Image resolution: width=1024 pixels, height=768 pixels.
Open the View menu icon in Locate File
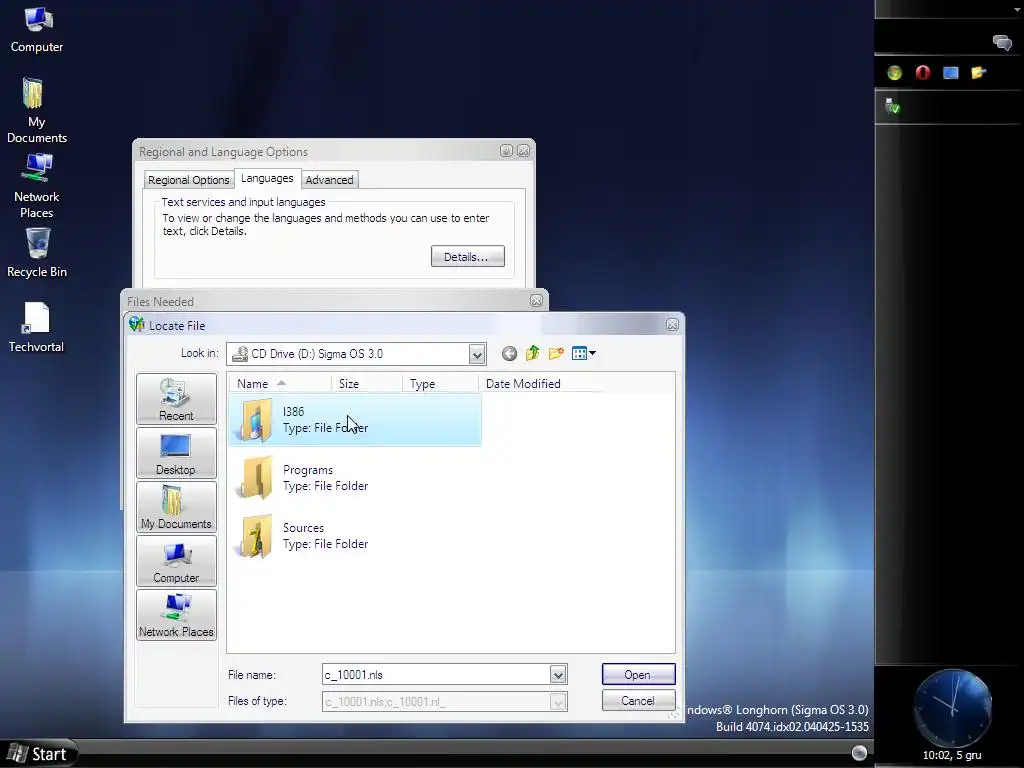[x=583, y=353]
